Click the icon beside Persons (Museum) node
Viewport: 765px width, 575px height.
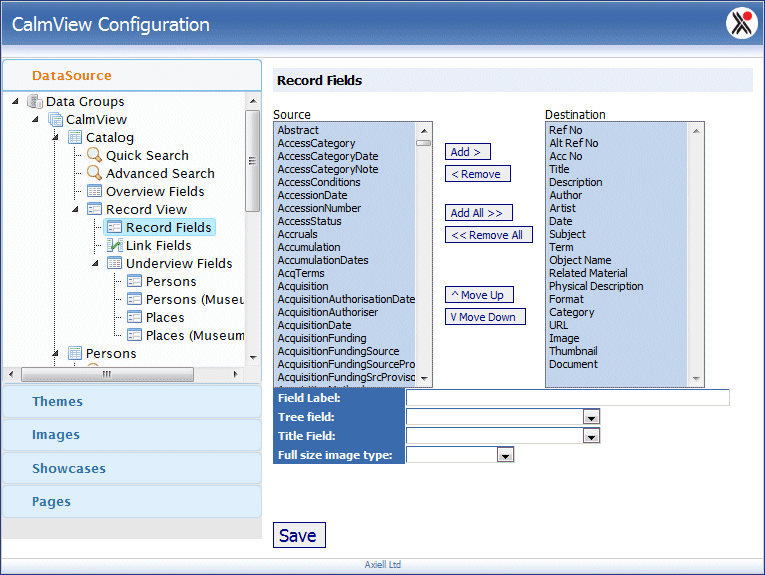pos(134,299)
